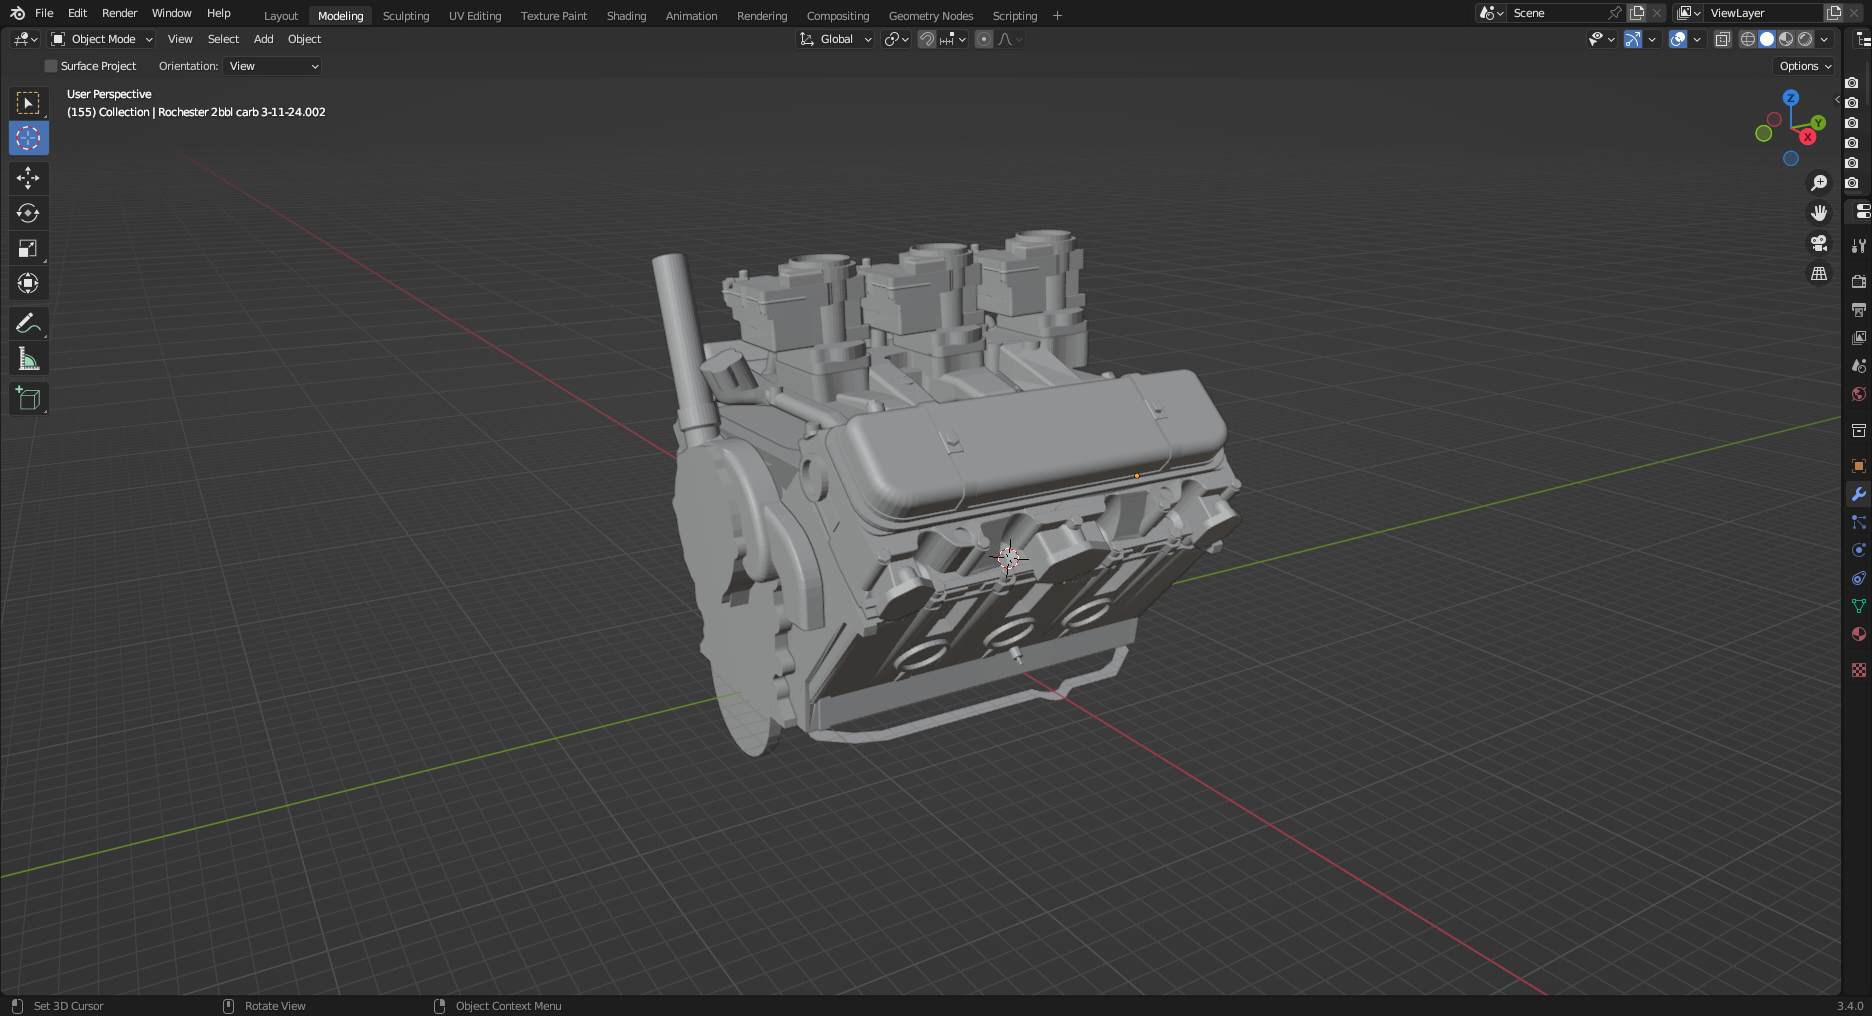This screenshot has width=1872, height=1016.
Task: Open the editor type dropdown
Action: pyautogui.click(x=25, y=39)
